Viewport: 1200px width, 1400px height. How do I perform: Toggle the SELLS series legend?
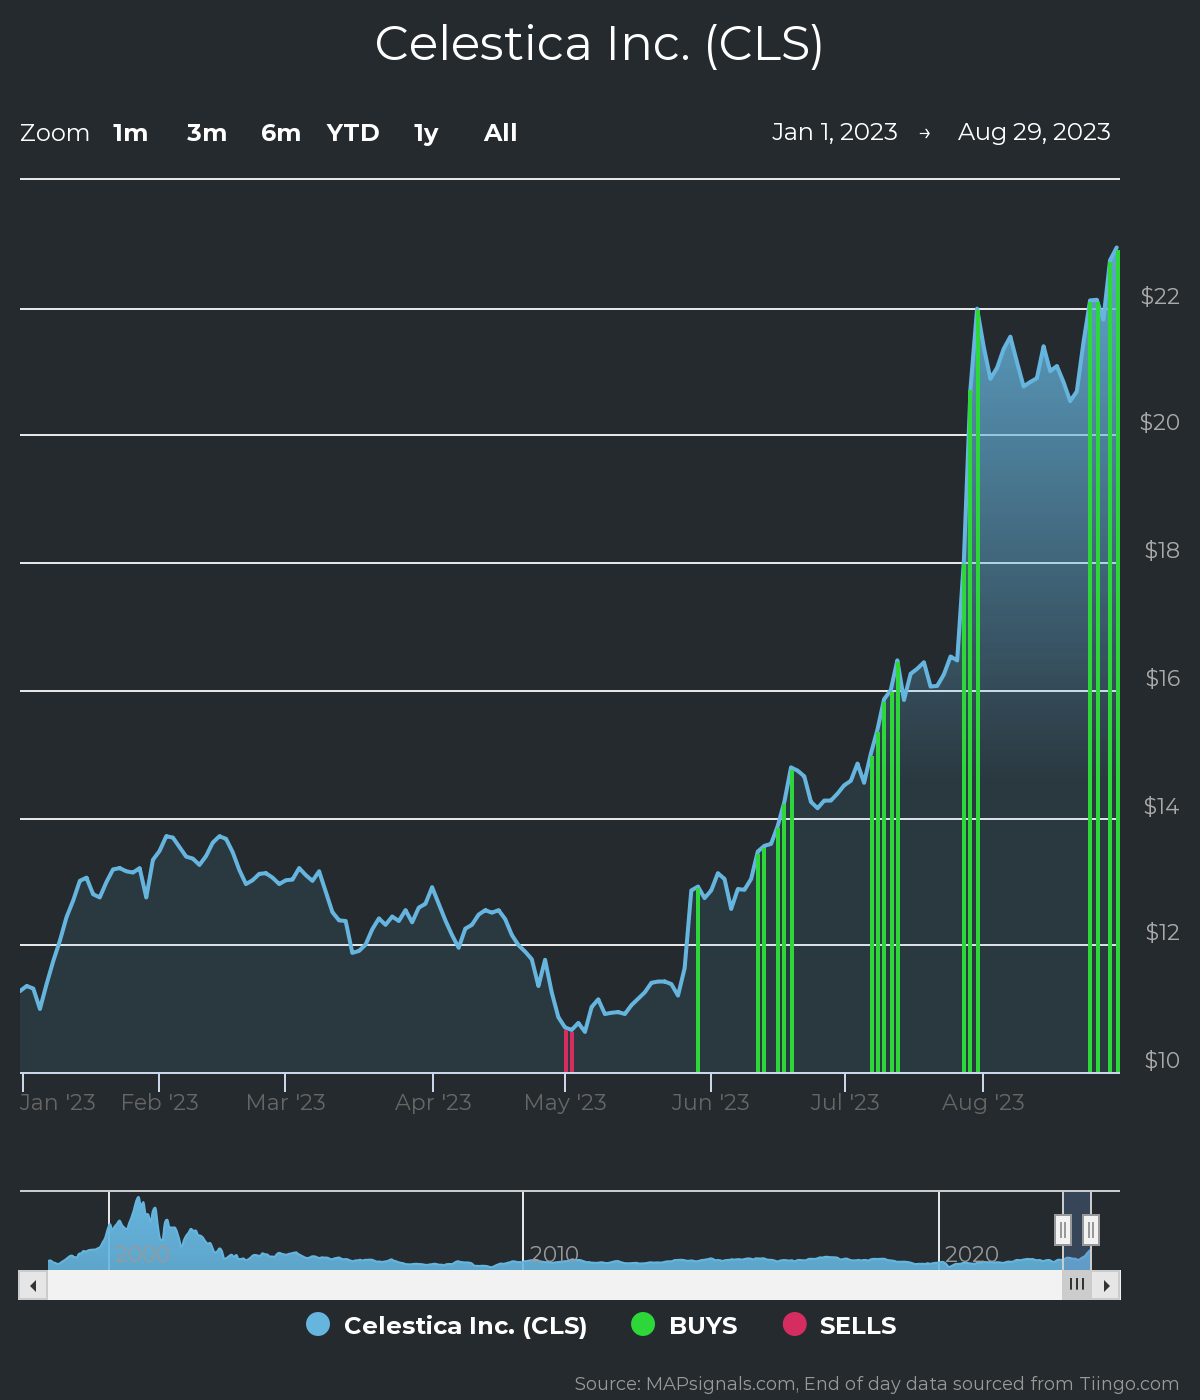click(x=839, y=1325)
